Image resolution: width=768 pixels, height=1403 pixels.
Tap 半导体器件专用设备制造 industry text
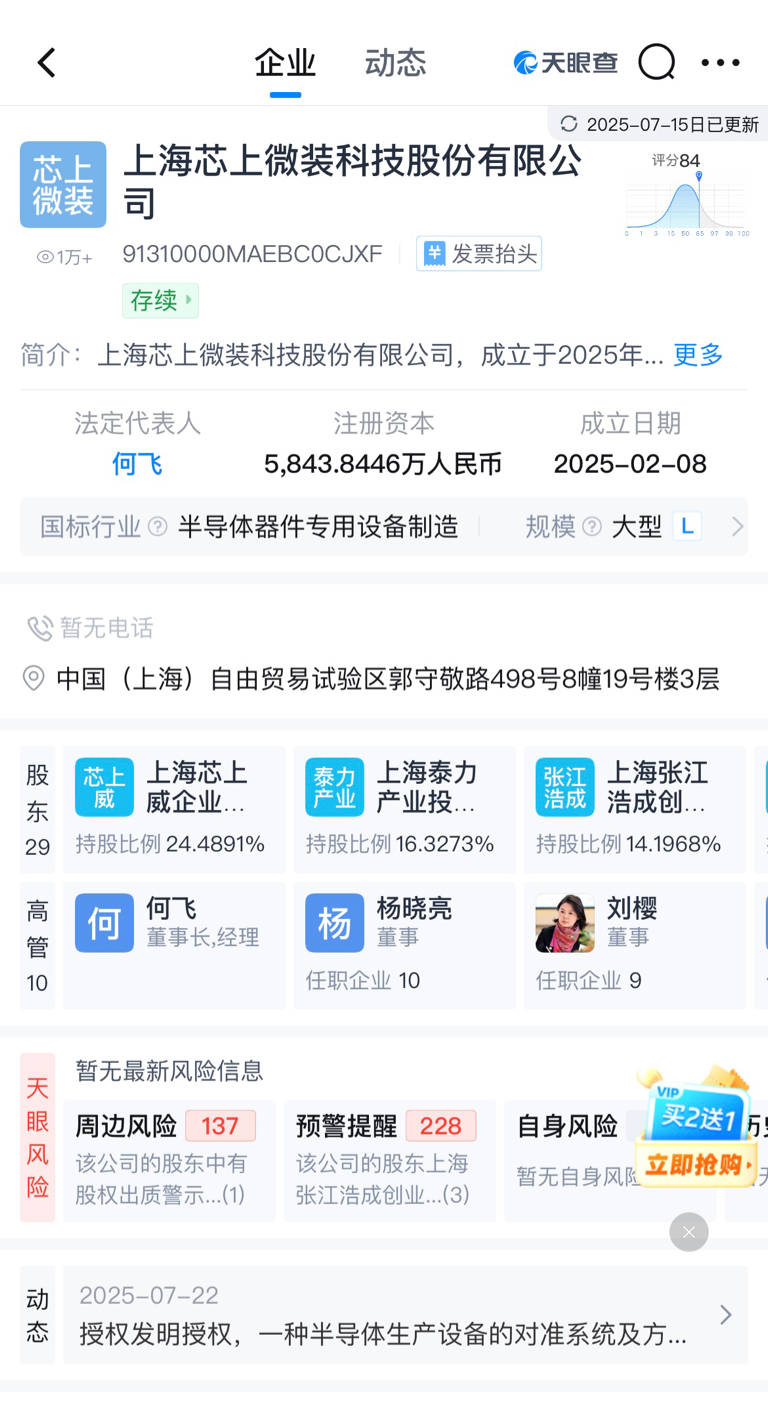tap(318, 527)
